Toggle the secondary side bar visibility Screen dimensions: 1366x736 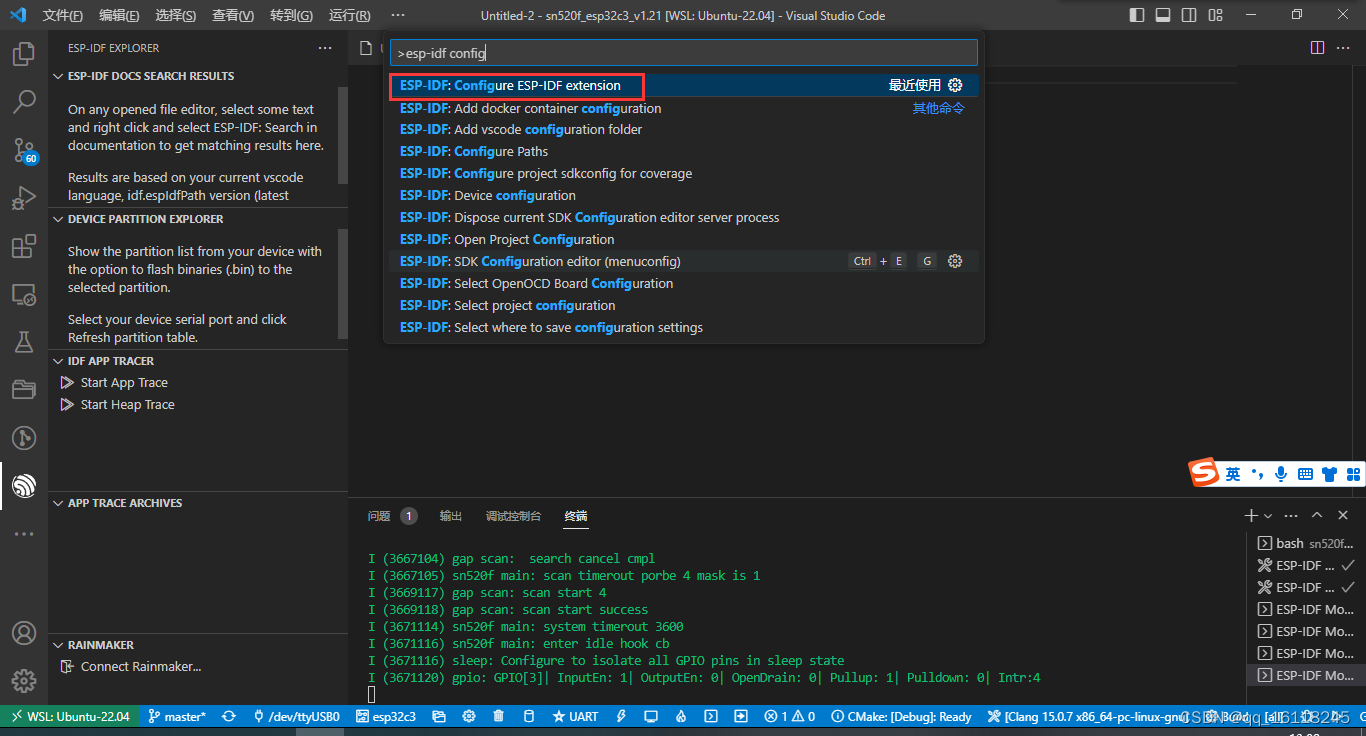click(1189, 15)
